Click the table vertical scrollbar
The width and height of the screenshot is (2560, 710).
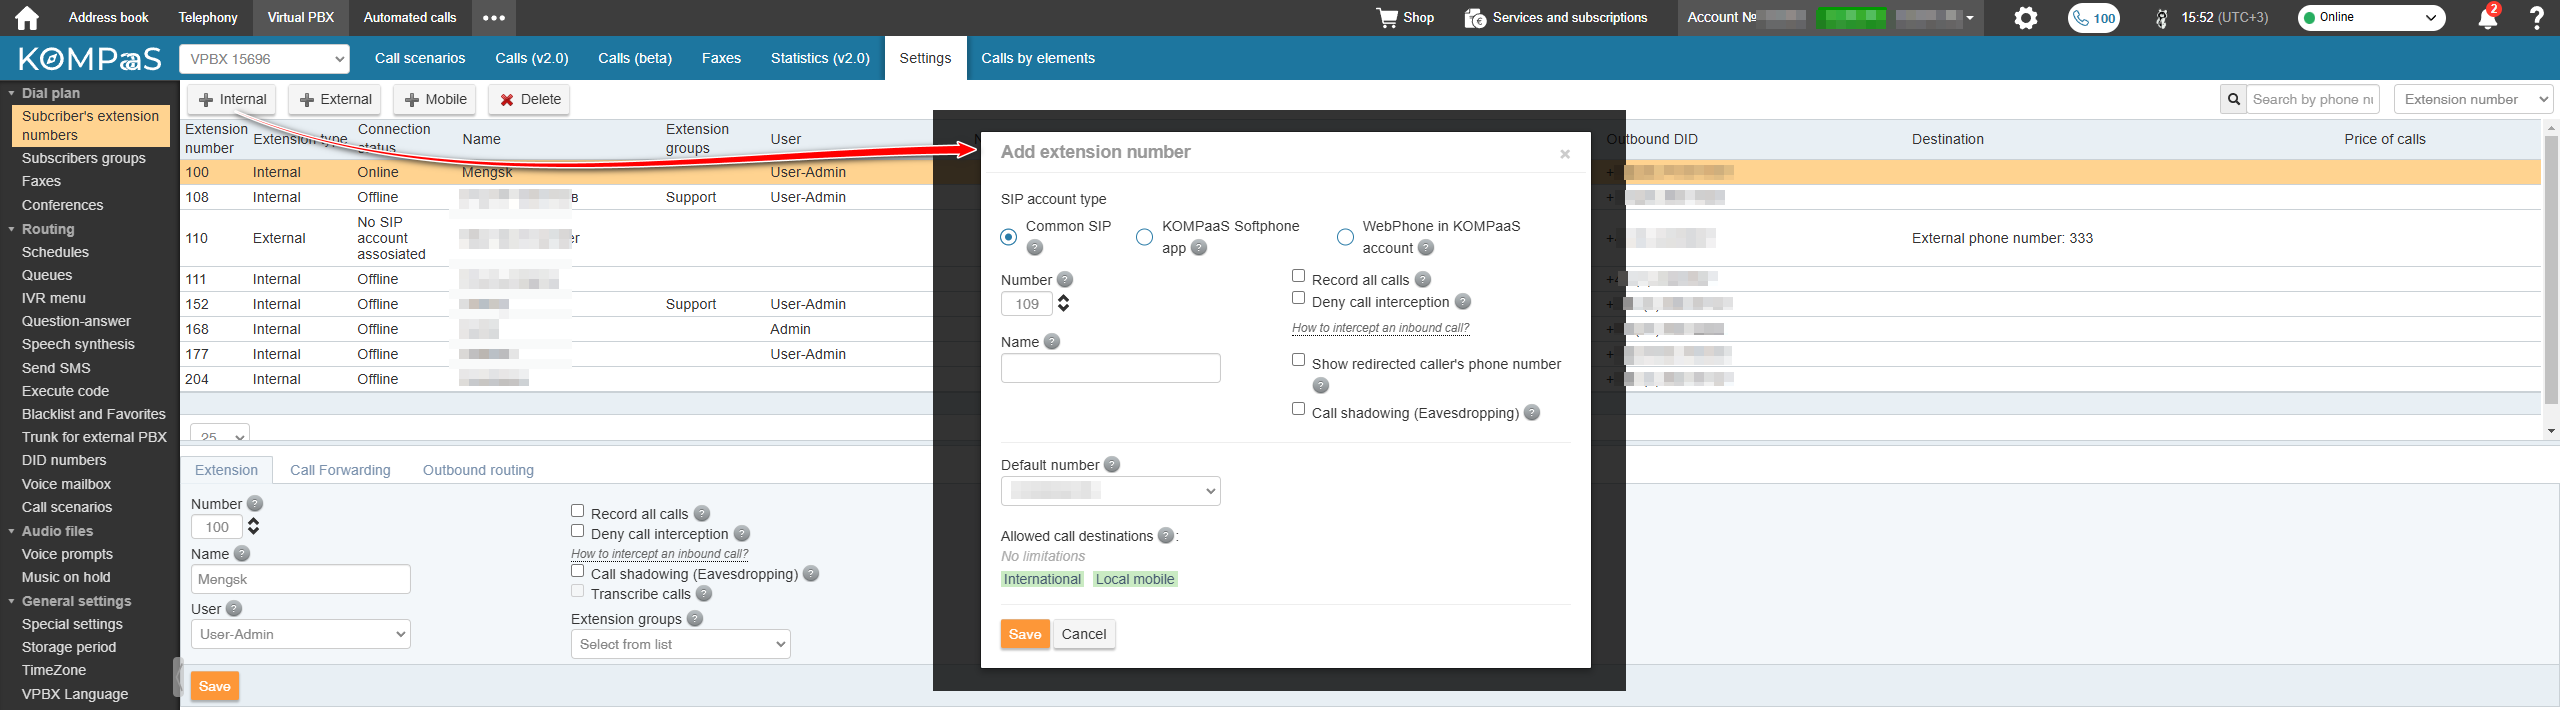point(2551,270)
